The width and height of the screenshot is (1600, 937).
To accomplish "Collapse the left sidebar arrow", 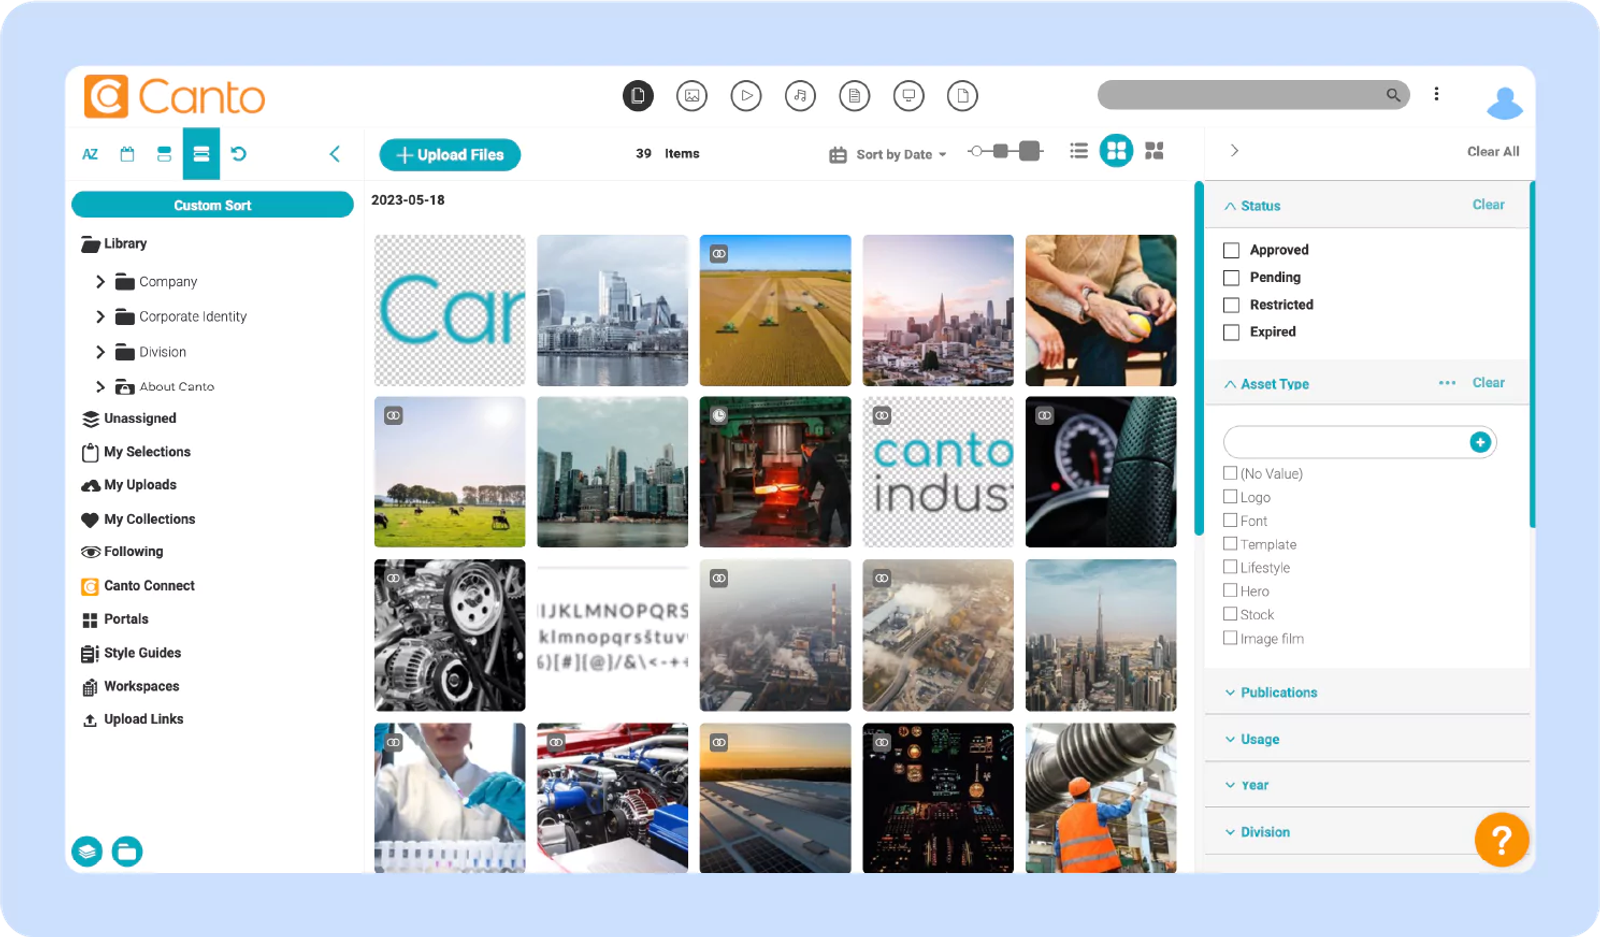I will click(335, 154).
